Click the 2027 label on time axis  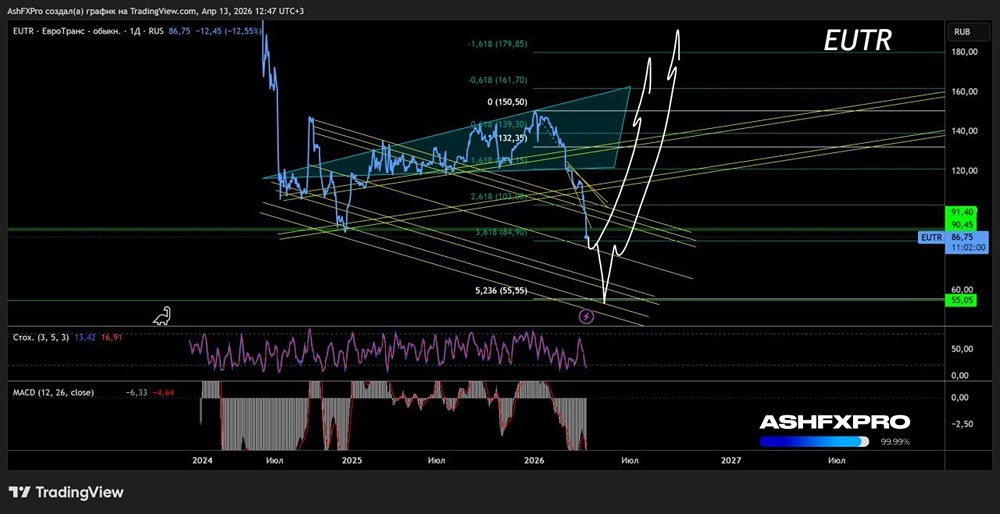tap(731, 460)
